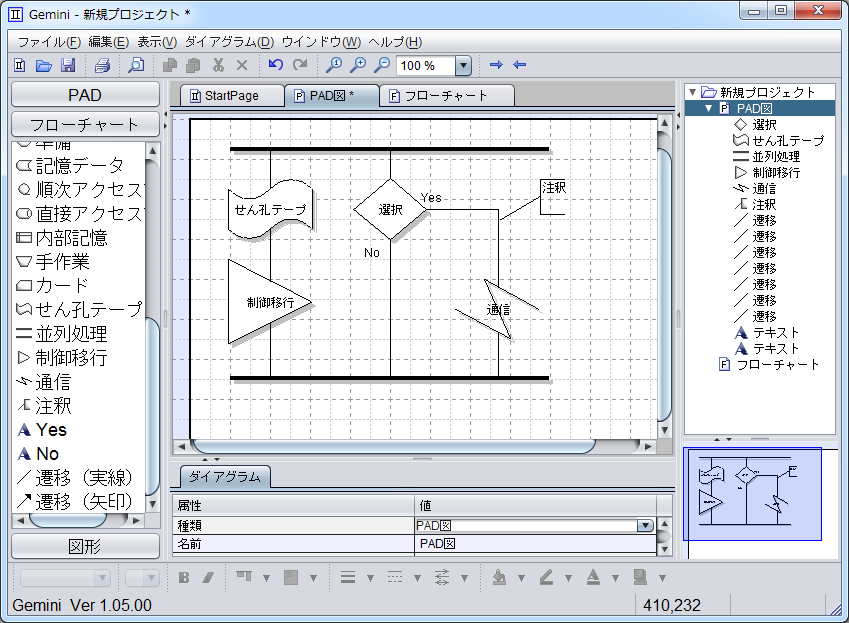Open the line color dropdown arrow
This screenshot has height=623, width=849.
coord(568,579)
